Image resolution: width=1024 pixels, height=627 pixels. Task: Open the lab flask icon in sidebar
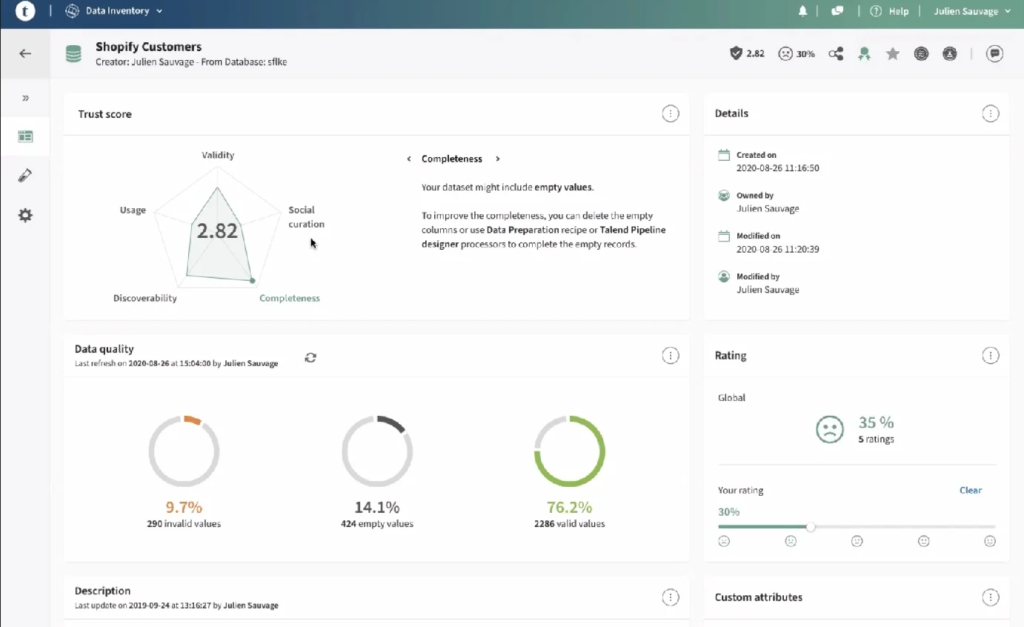[25, 176]
